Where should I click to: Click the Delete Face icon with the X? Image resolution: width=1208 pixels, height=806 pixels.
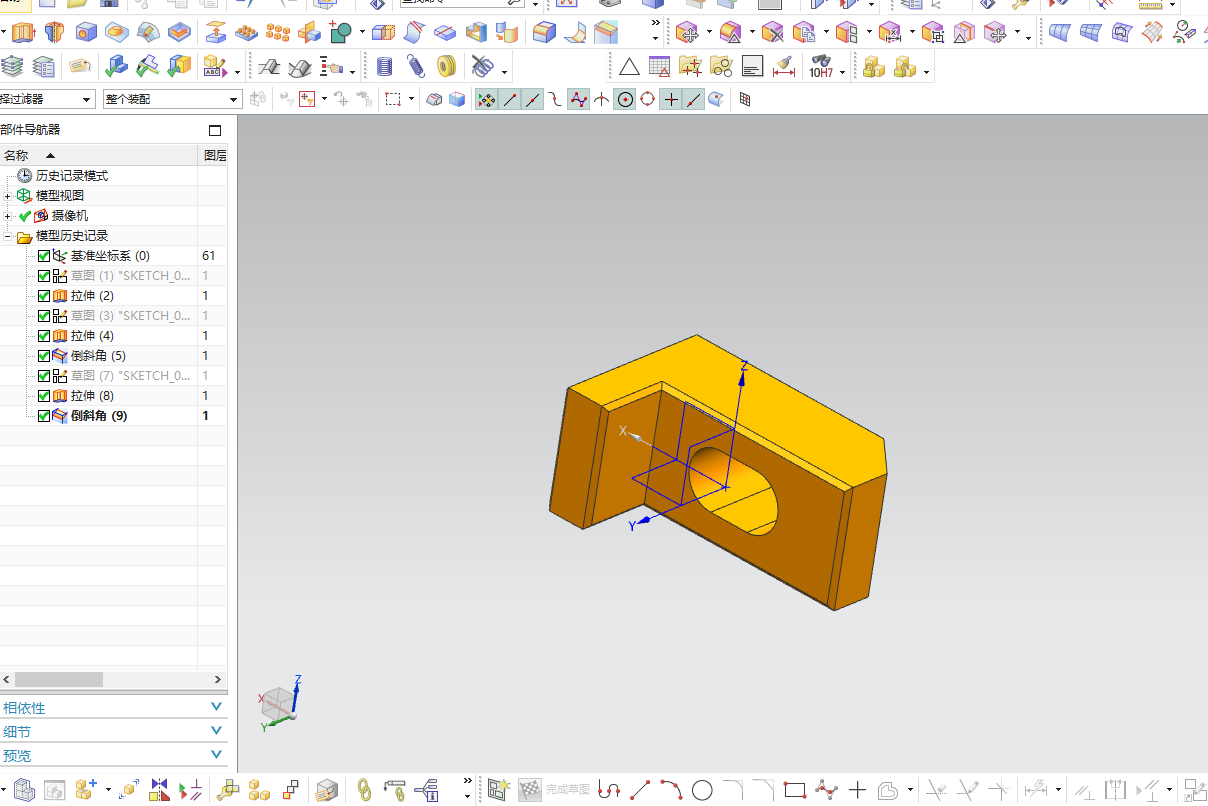pos(771,33)
